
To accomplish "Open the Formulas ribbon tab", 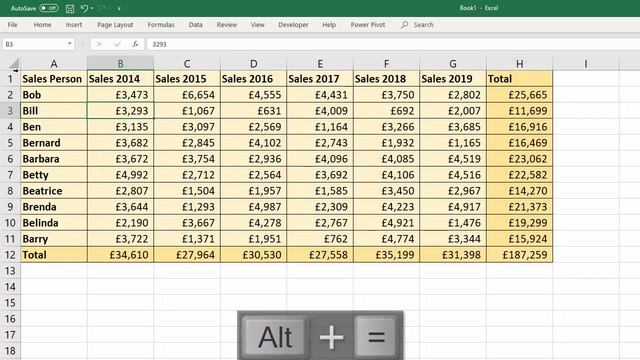I will pyautogui.click(x=161, y=24).
